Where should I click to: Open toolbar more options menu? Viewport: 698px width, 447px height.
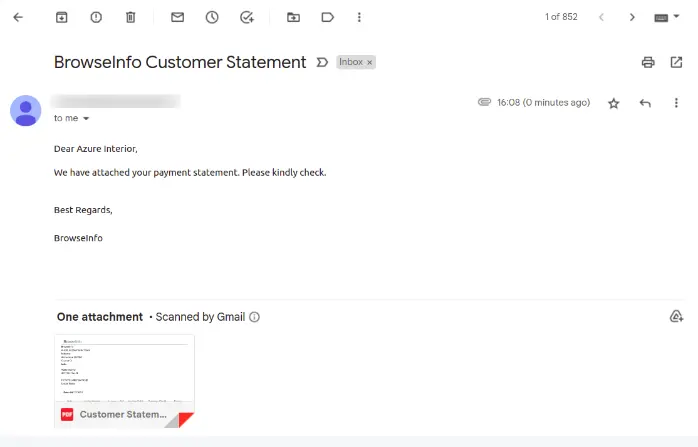click(359, 17)
